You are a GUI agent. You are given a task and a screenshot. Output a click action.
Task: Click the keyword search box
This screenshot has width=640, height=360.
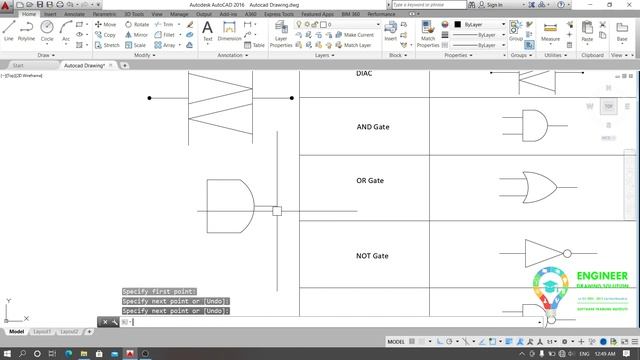(429, 5)
